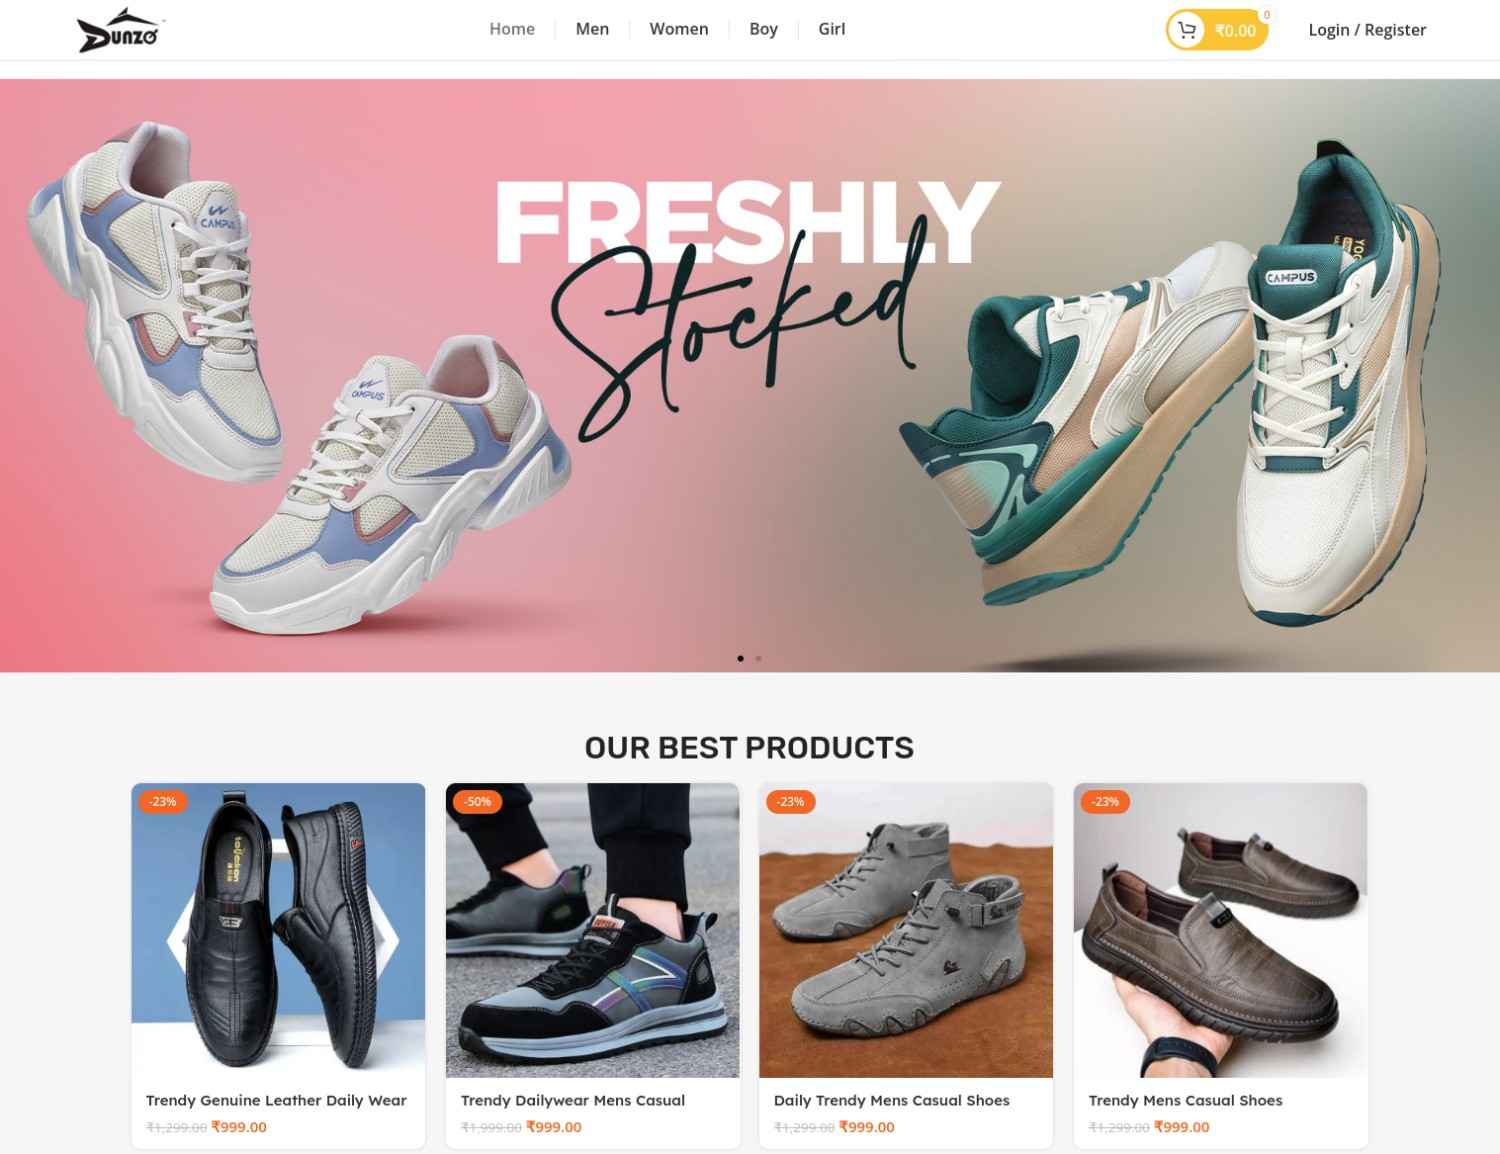Go to the Home menu item

[512, 29]
